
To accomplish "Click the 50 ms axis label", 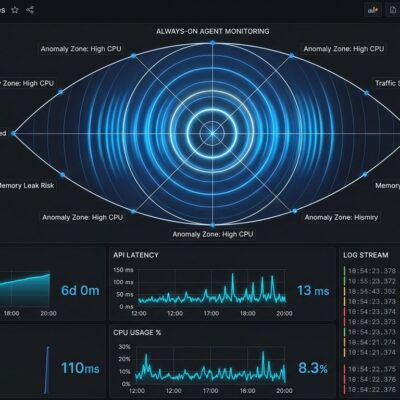I will pos(125,294).
